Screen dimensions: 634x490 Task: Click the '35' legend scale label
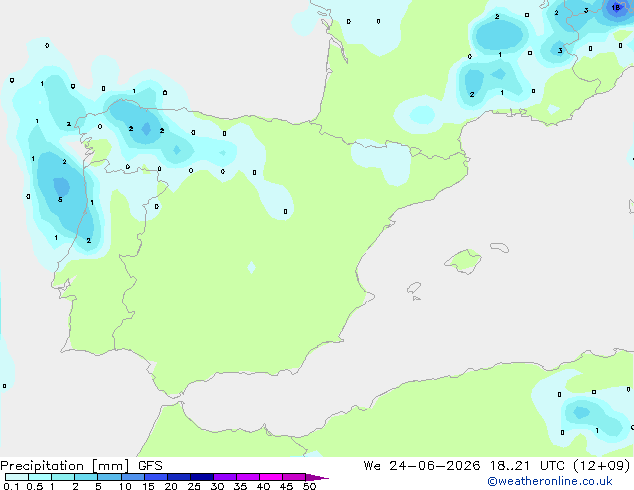click(240, 486)
